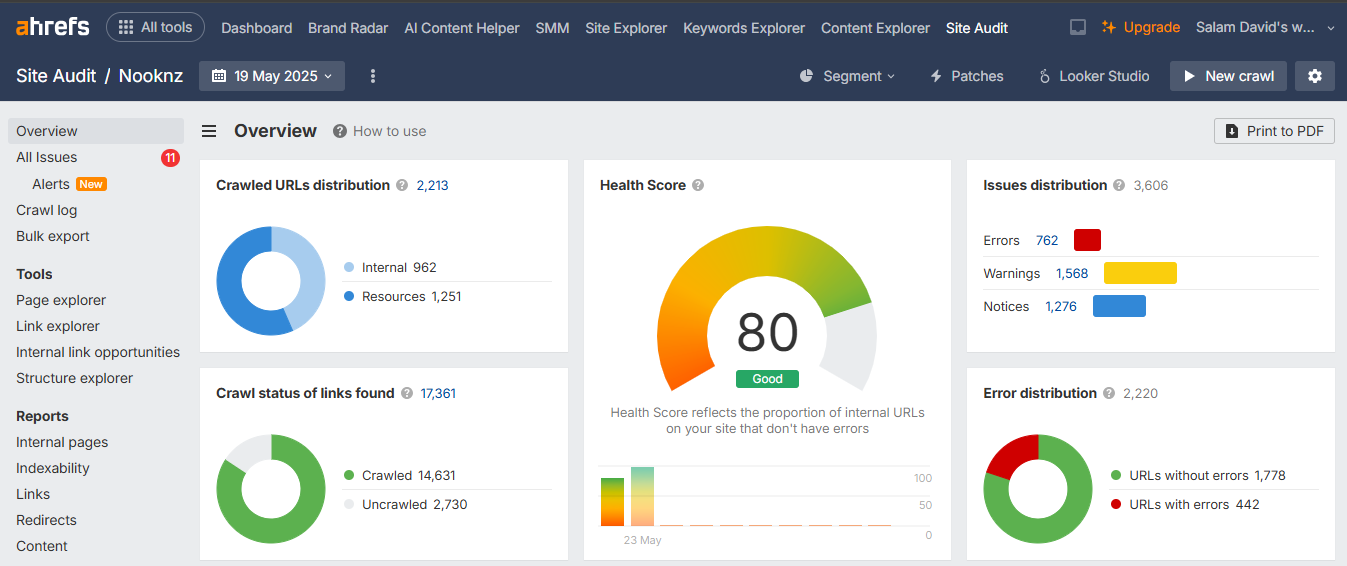Open Link explorer tool
This screenshot has height=566, width=1347.
[58, 326]
